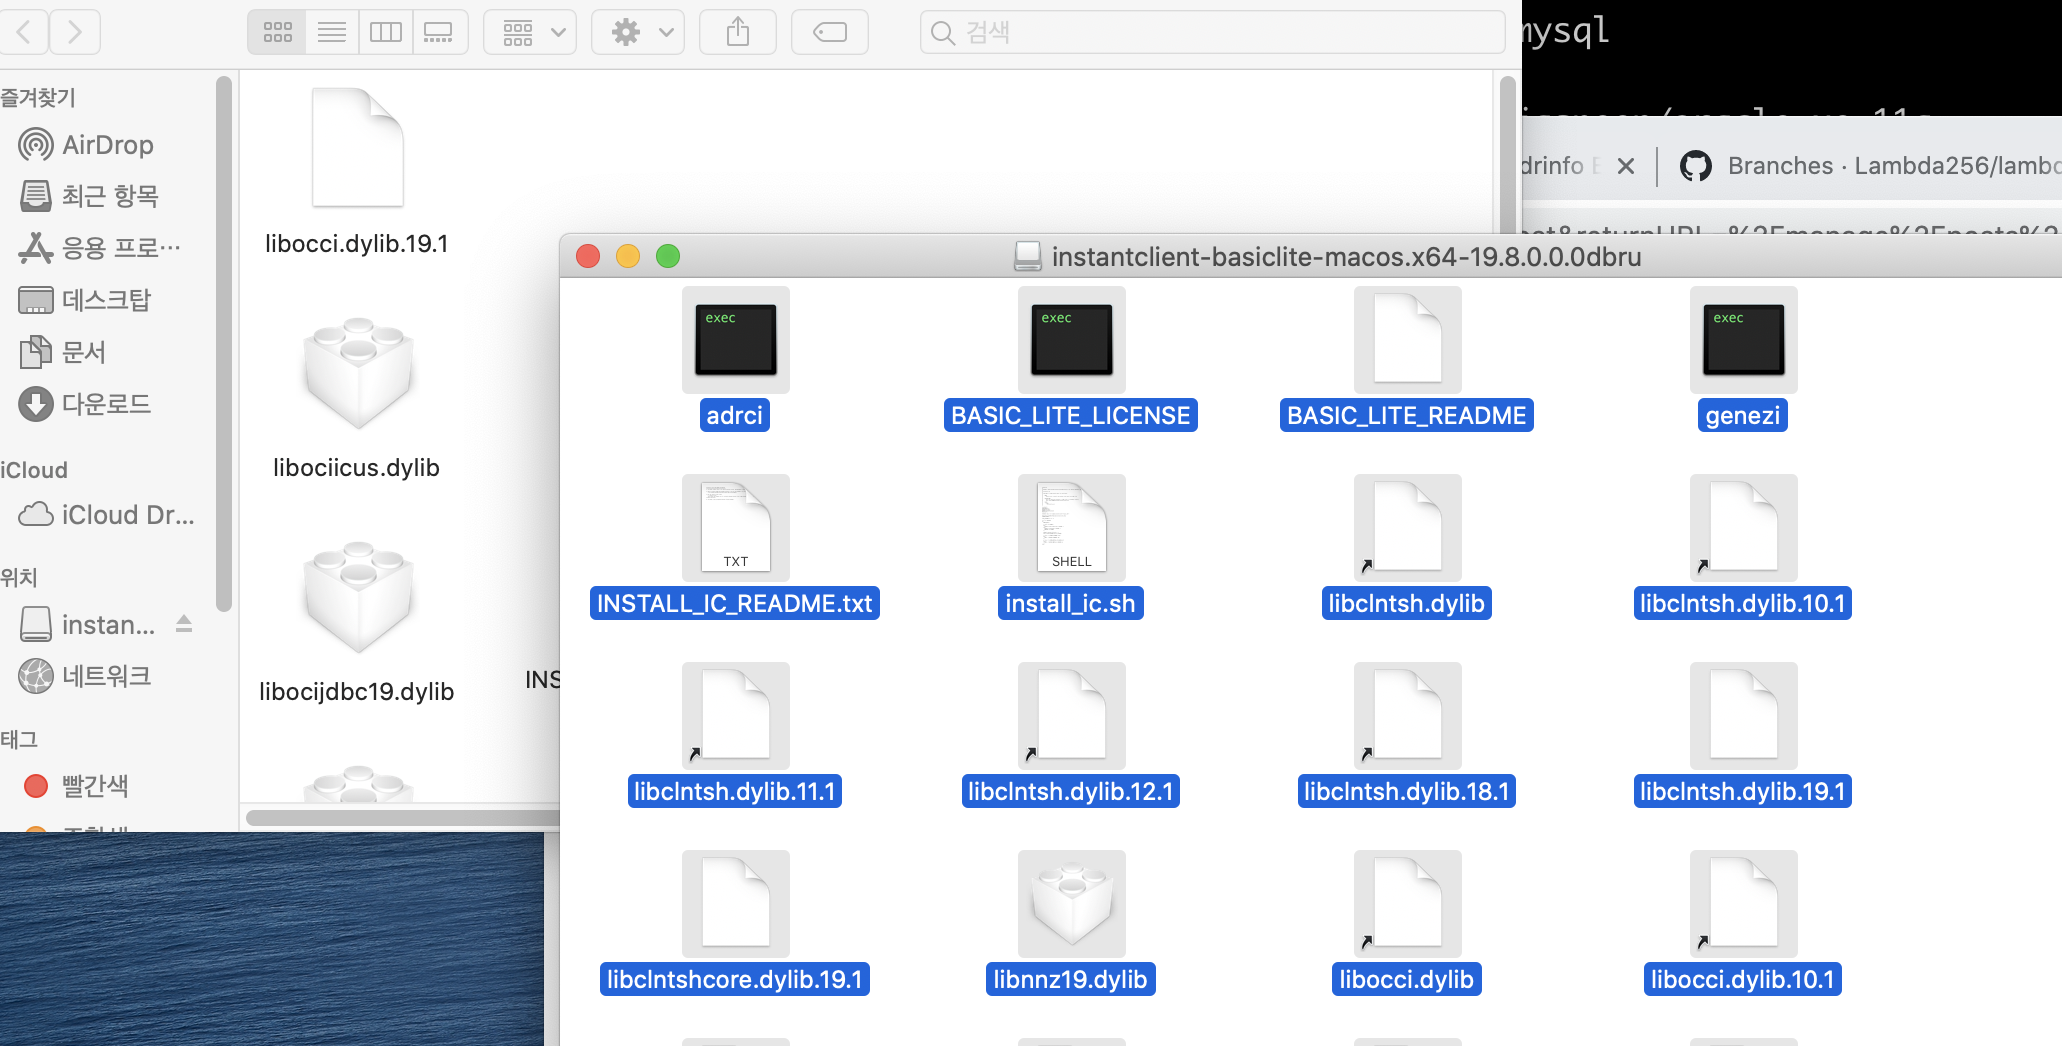Image resolution: width=2062 pixels, height=1046 pixels.
Task: Click the instantclient disk image title icon
Action: pos(1027,257)
